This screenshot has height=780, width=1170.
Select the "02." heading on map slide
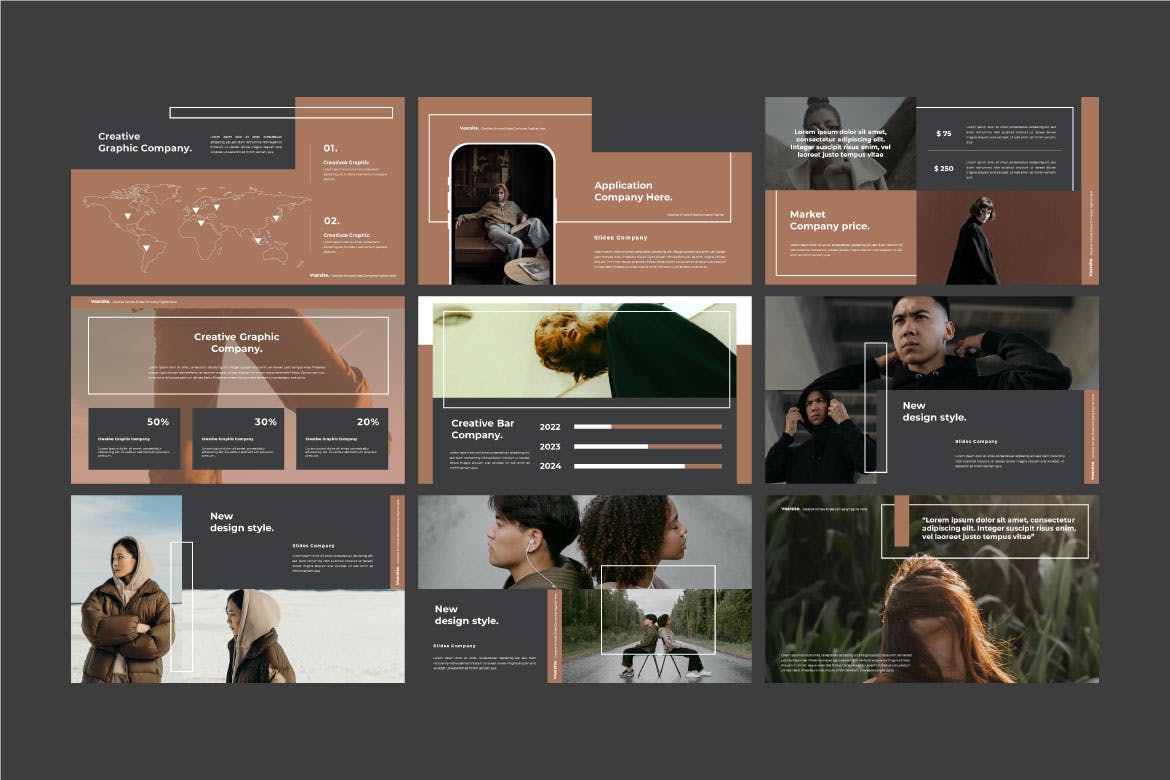click(331, 220)
